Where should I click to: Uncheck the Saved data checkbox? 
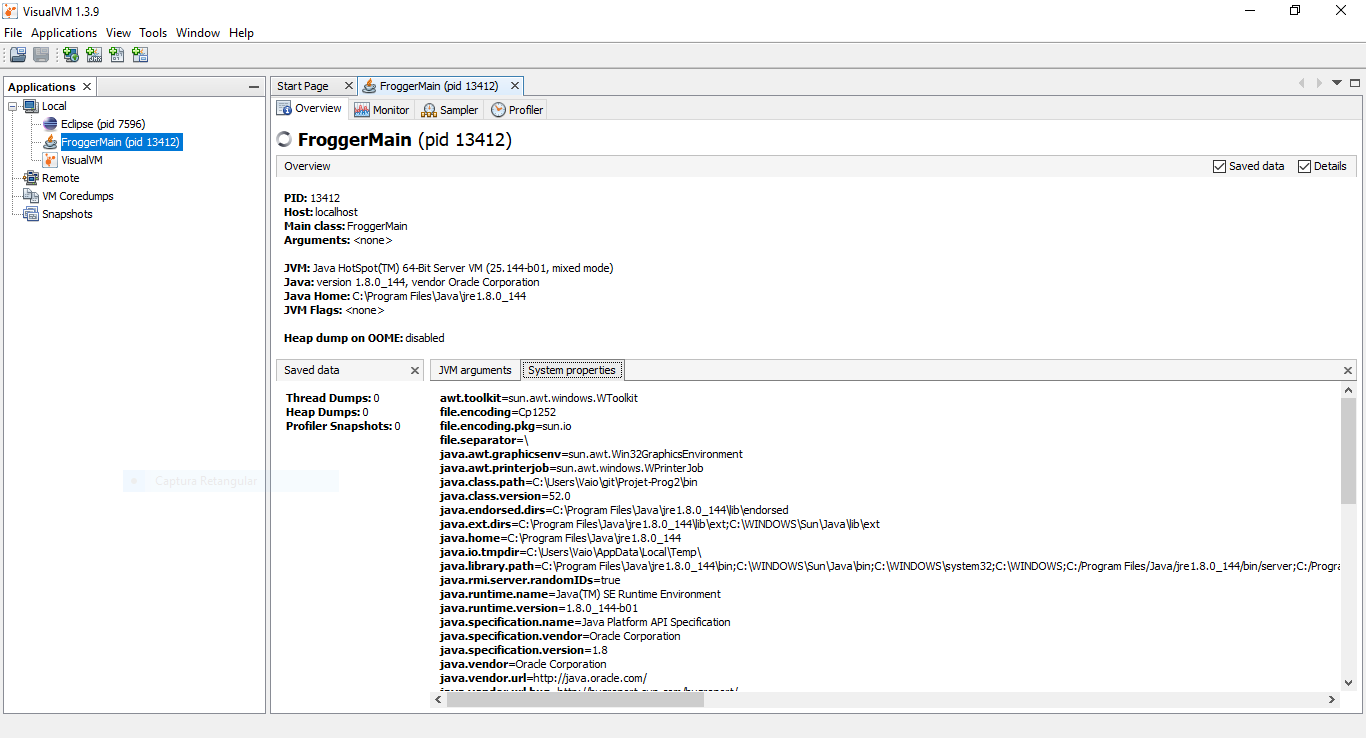(1219, 166)
